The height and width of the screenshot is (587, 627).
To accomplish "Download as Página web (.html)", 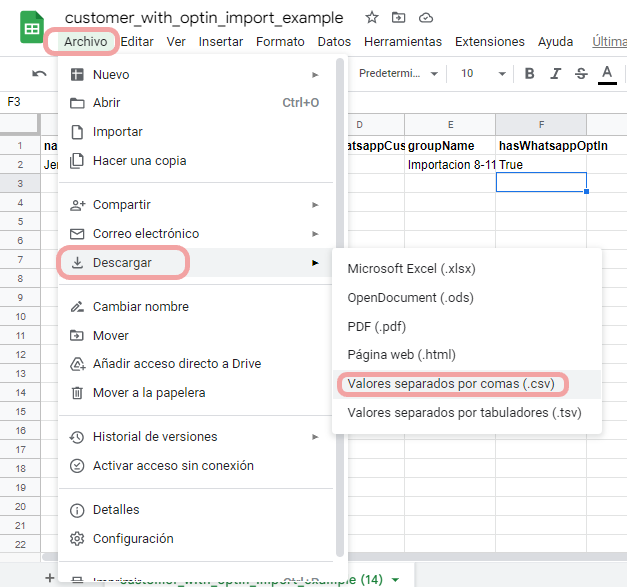I will (467, 355).
